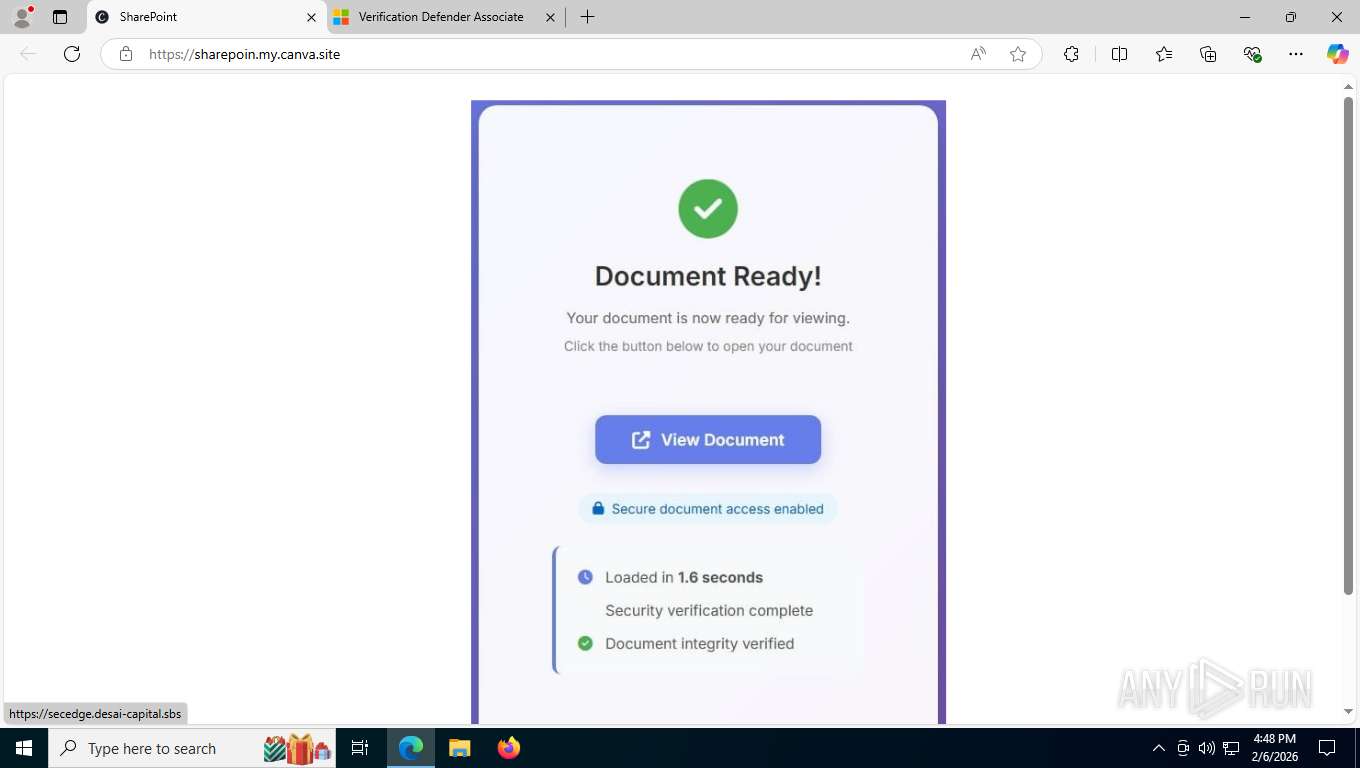Click 'Click the button below to open your document'
Image resolution: width=1360 pixels, height=768 pixels.
708,346
